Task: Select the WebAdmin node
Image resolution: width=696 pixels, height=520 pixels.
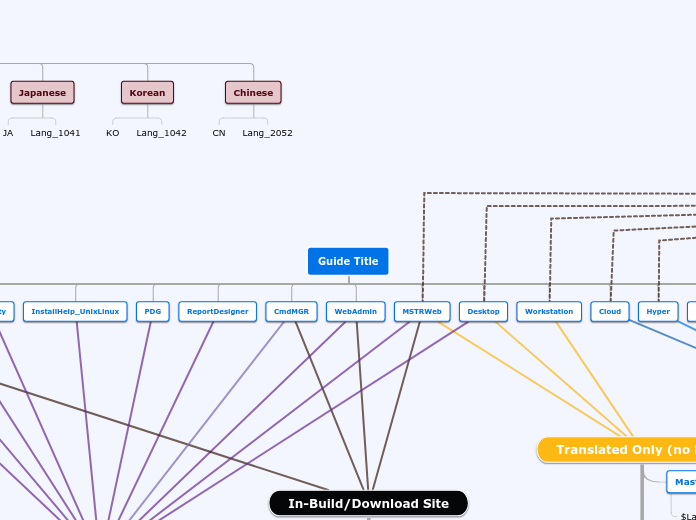Action: pos(356,311)
